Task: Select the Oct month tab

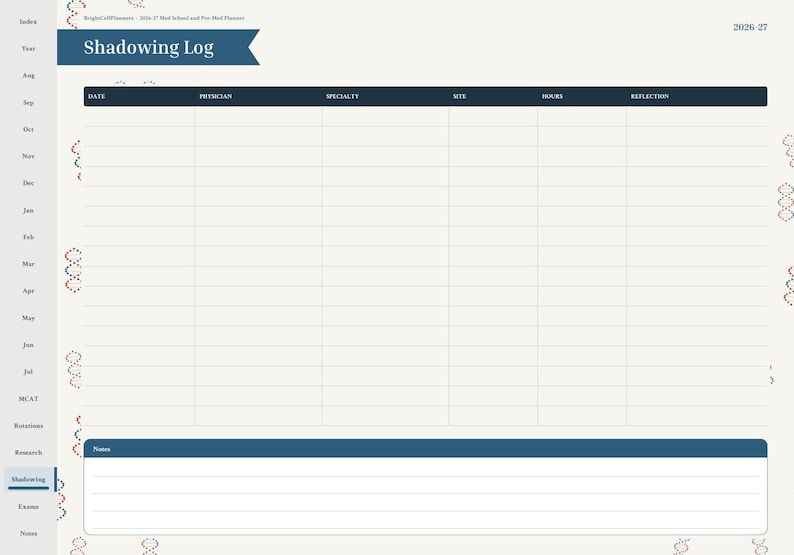Action: 28,130
